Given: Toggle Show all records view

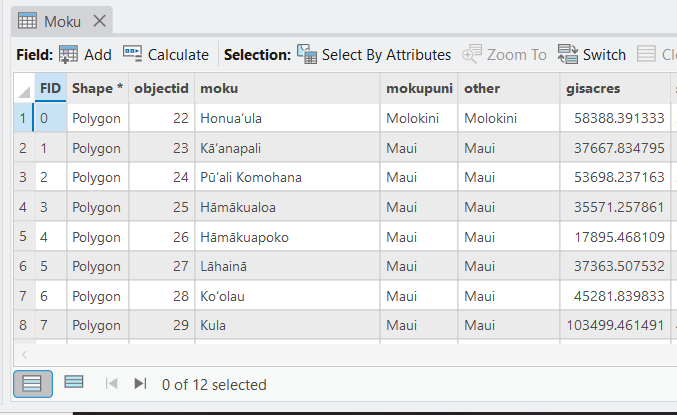Looking at the screenshot, I should point(33,384).
